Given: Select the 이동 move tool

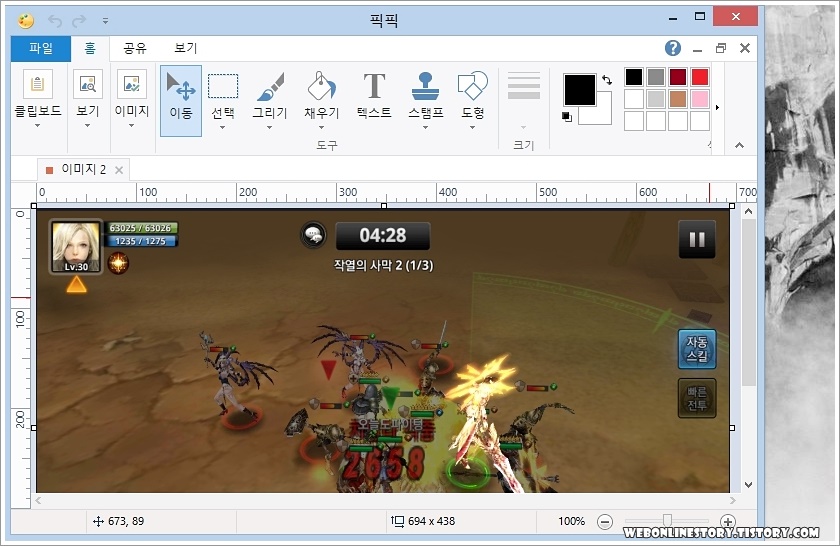Looking at the screenshot, I should tap(181, 101).
